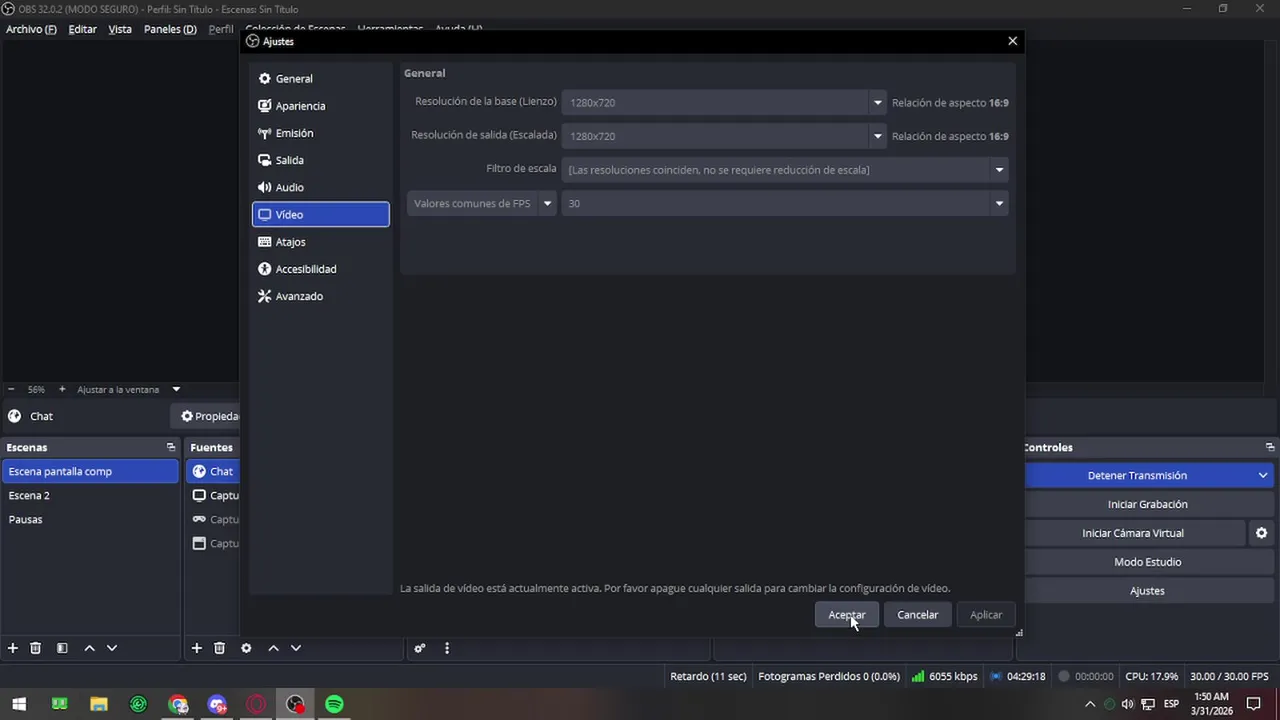Open the Archivo menu
The width and height of the screenshot is (1280, 720).
[x=31, y=29]
